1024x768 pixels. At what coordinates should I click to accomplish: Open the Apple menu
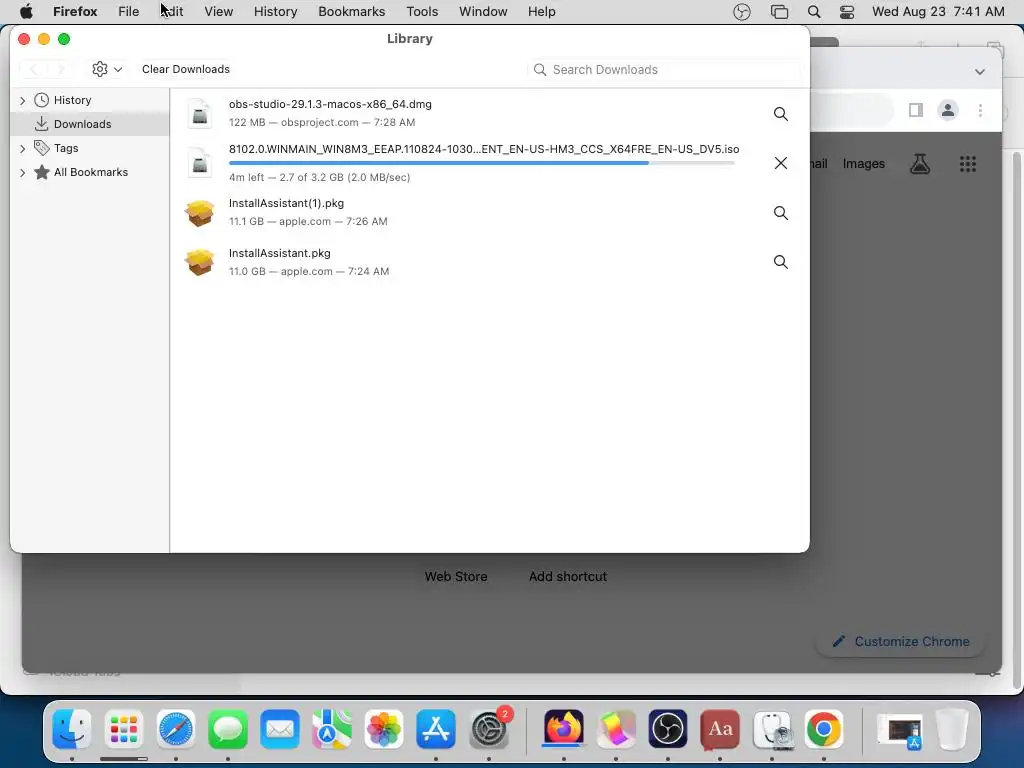(26, 12)
